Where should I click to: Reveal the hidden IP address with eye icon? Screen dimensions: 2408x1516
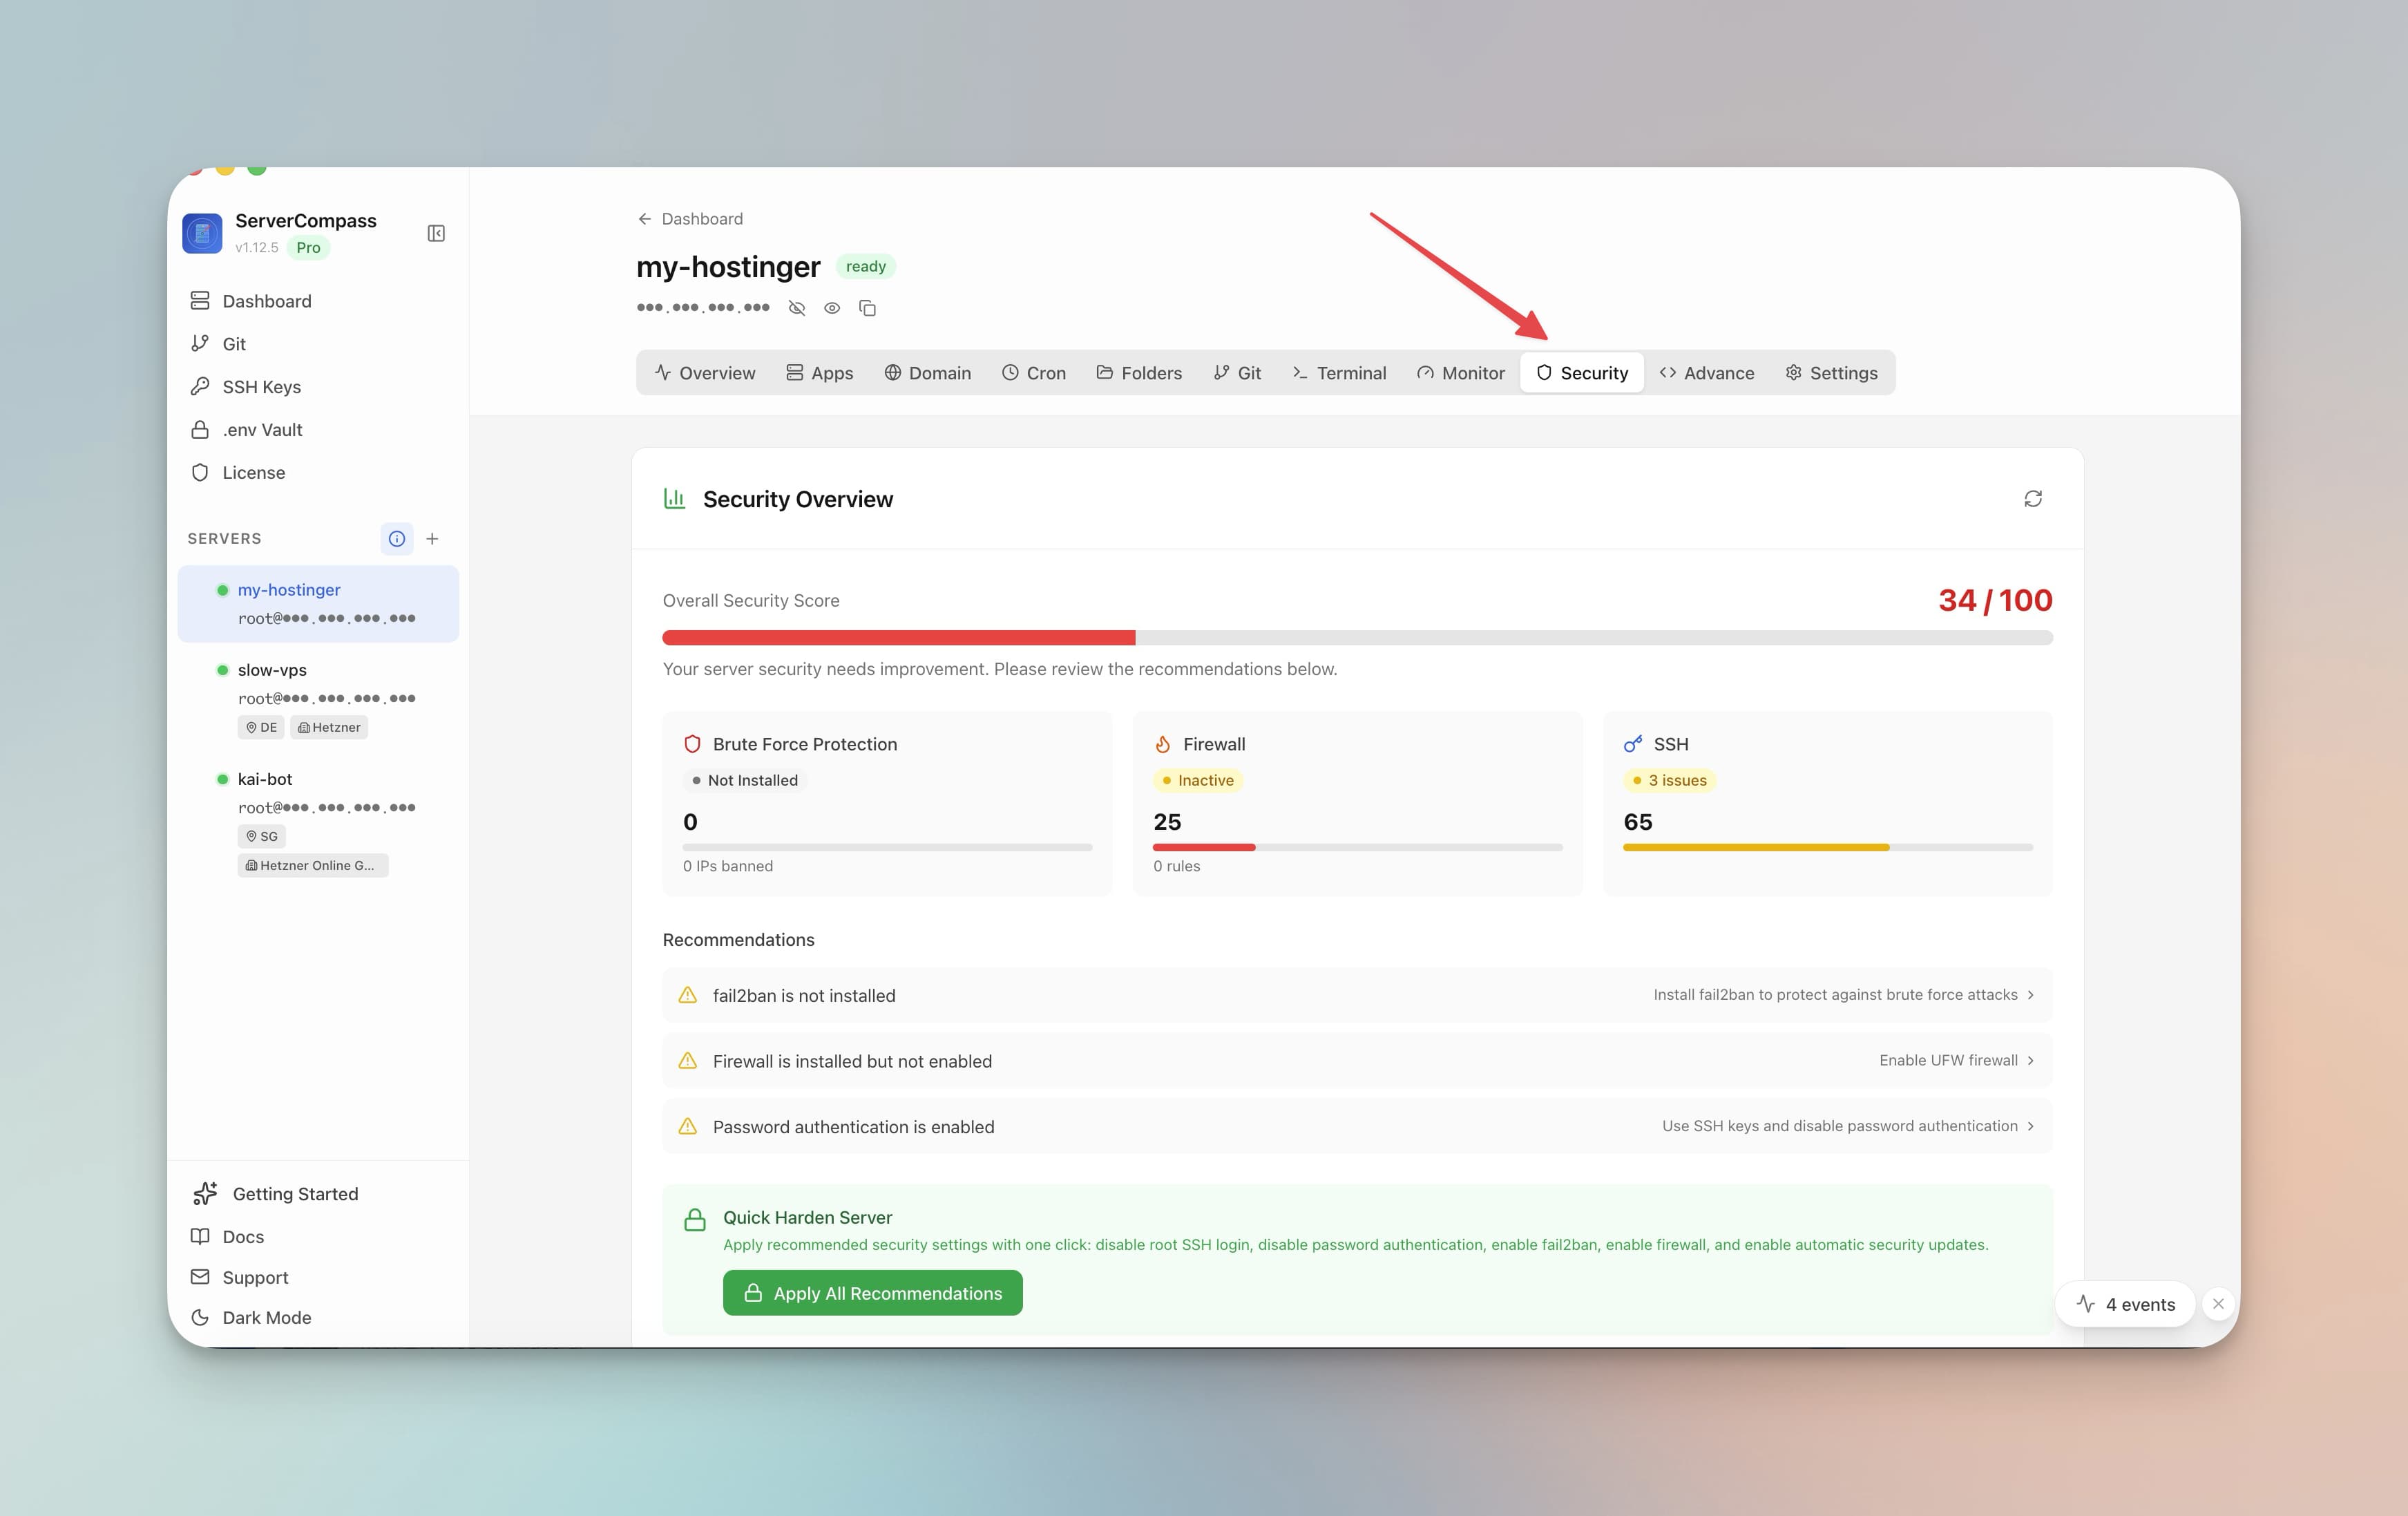point(832,308)
